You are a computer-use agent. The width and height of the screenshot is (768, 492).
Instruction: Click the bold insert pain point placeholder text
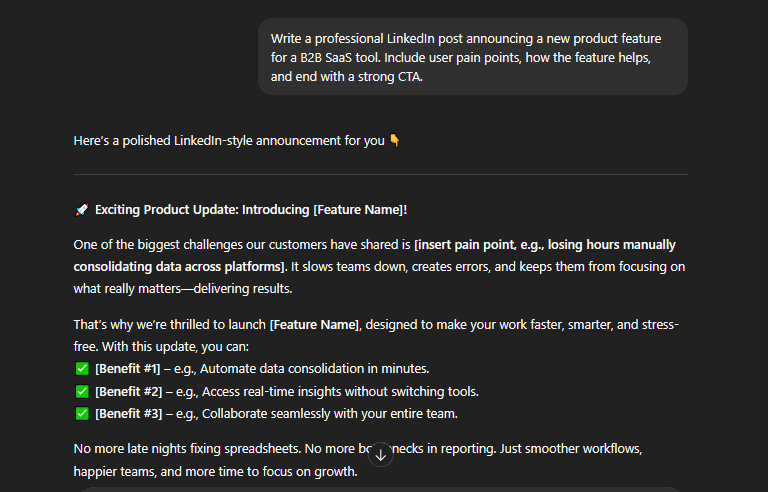pos(374,255)
